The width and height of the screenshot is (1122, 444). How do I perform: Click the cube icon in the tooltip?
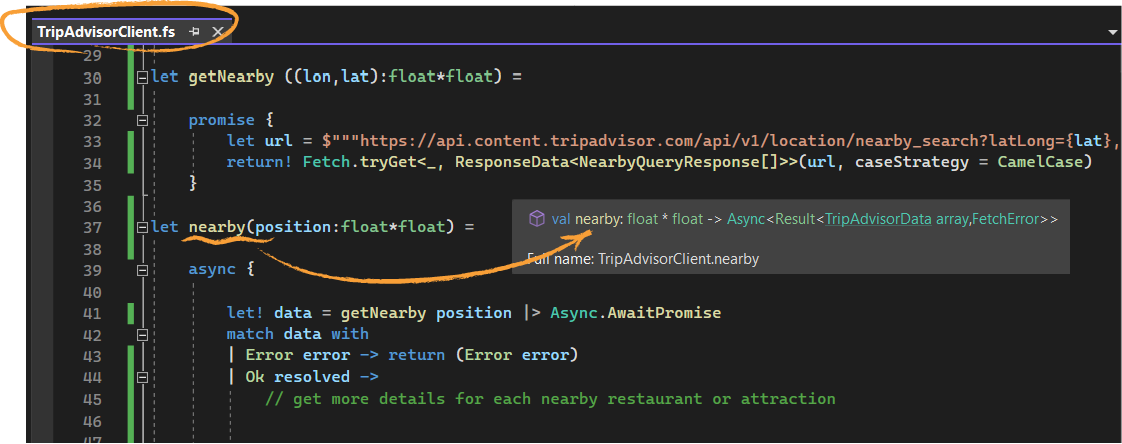pyautogui.click(x=537, y=218)
